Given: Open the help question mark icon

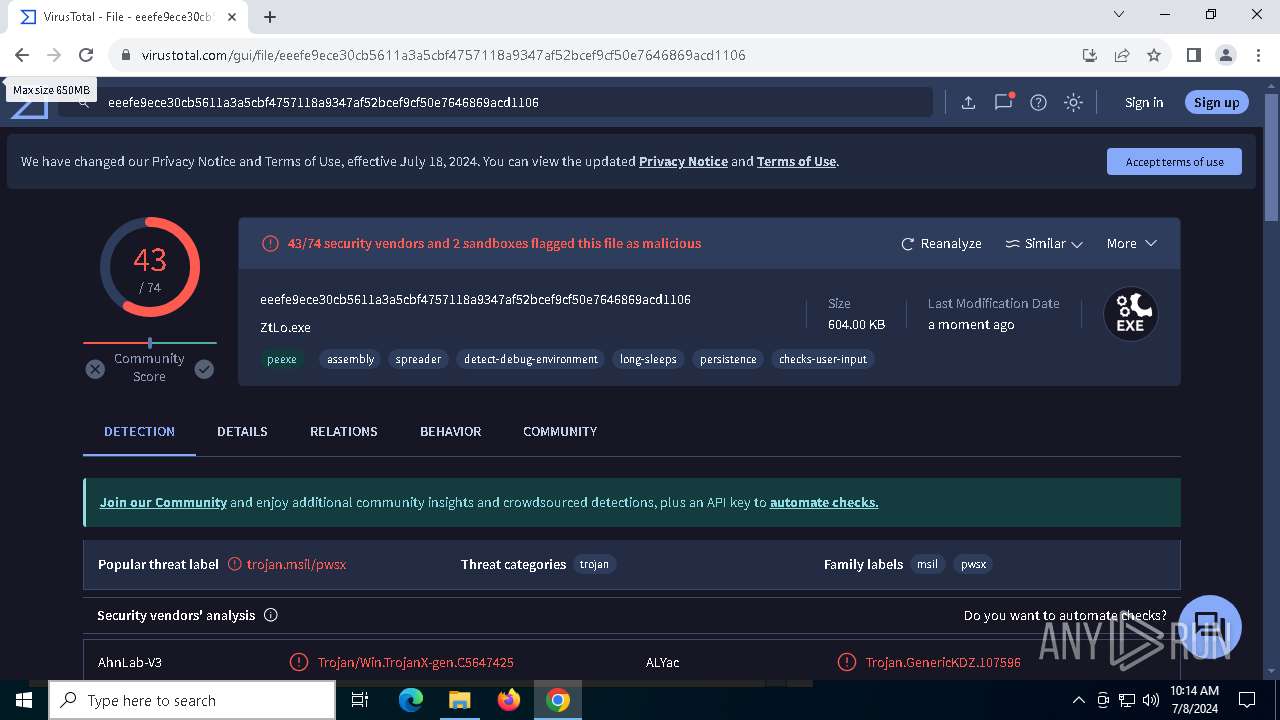Looking at the screenshot, I should [1038, 102].
